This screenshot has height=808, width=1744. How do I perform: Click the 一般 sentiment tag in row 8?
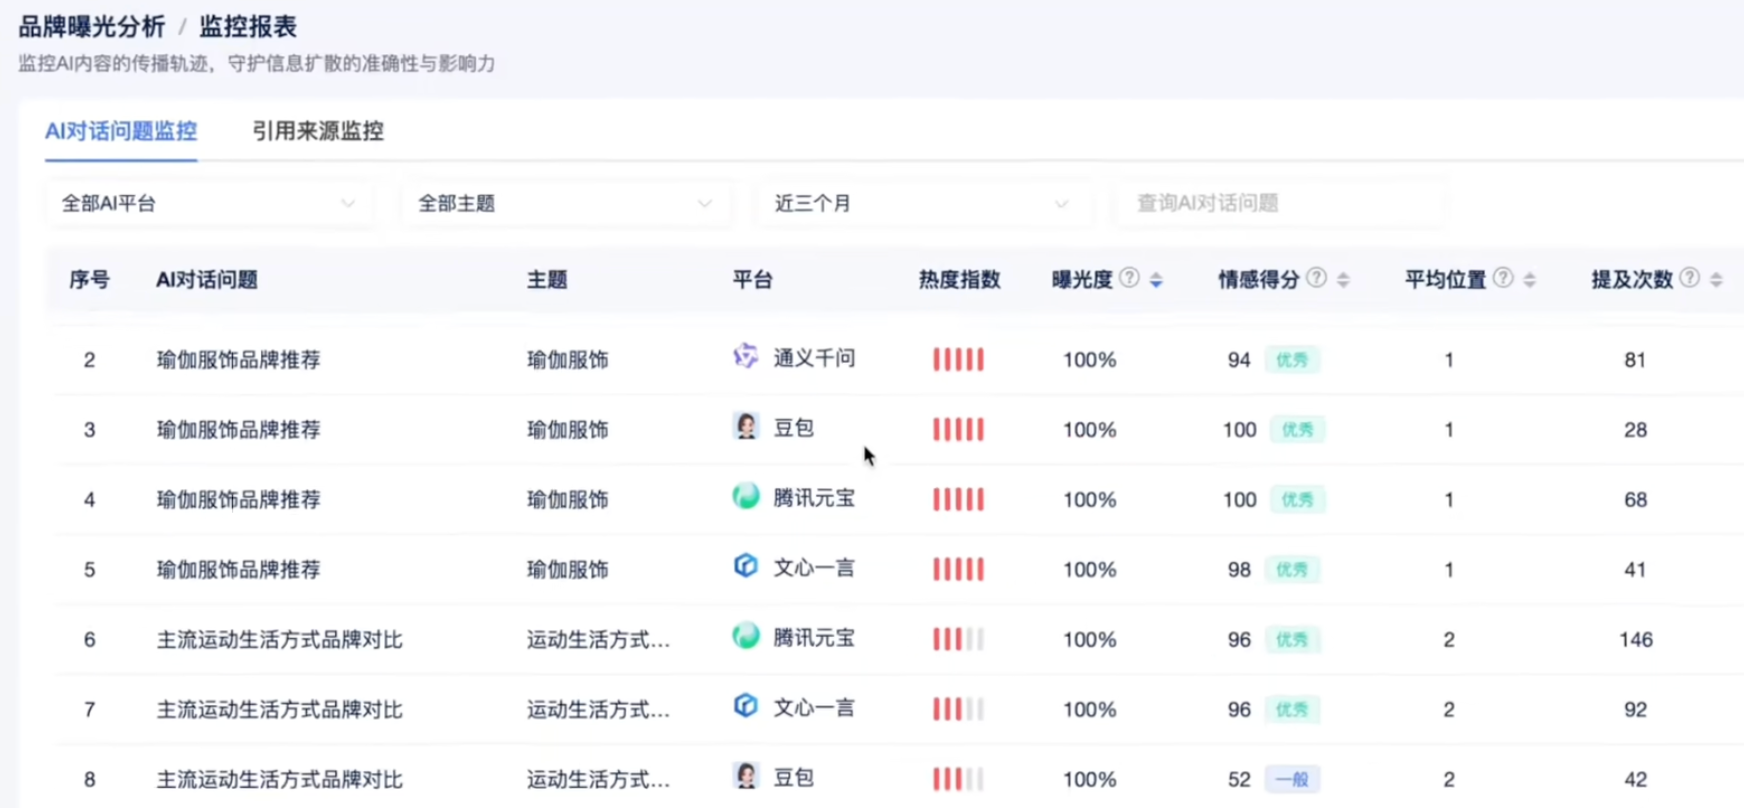tap(1292, 779)
